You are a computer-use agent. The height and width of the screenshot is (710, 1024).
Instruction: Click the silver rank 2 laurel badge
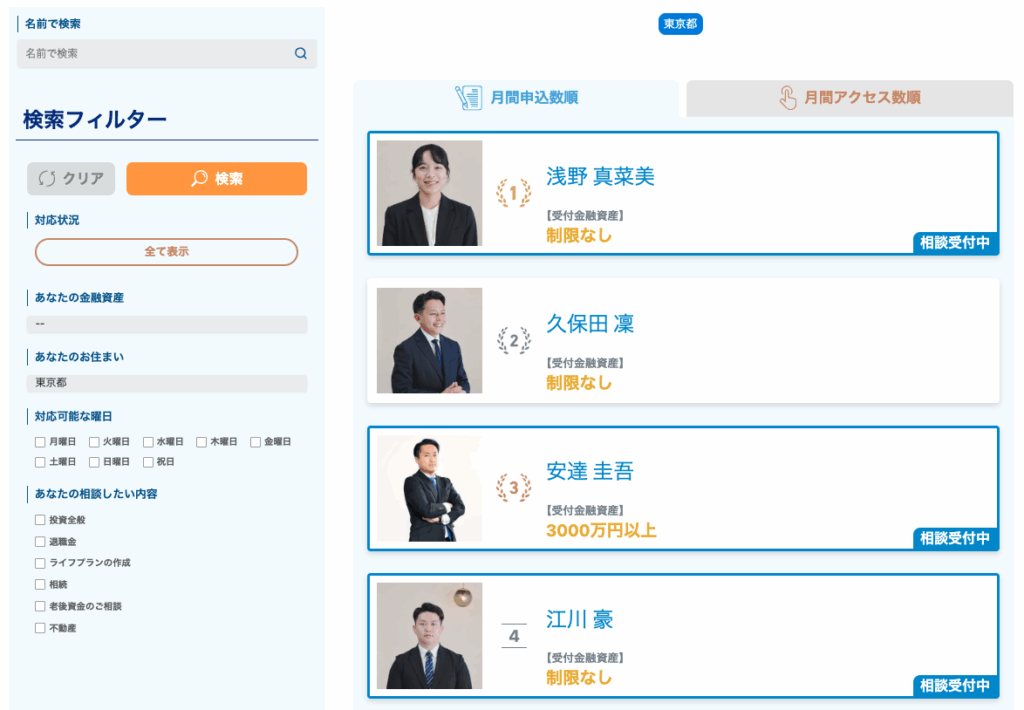point(514,341)
